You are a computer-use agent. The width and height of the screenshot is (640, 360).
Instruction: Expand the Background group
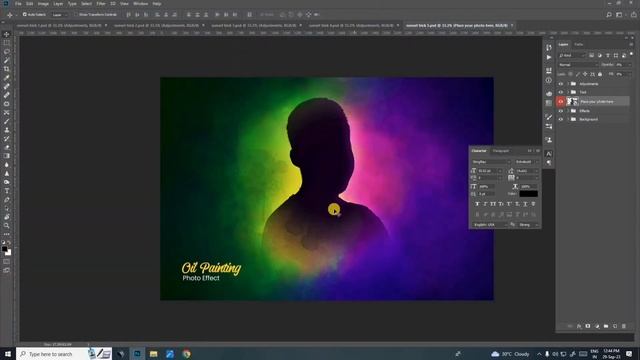point(568,119)
